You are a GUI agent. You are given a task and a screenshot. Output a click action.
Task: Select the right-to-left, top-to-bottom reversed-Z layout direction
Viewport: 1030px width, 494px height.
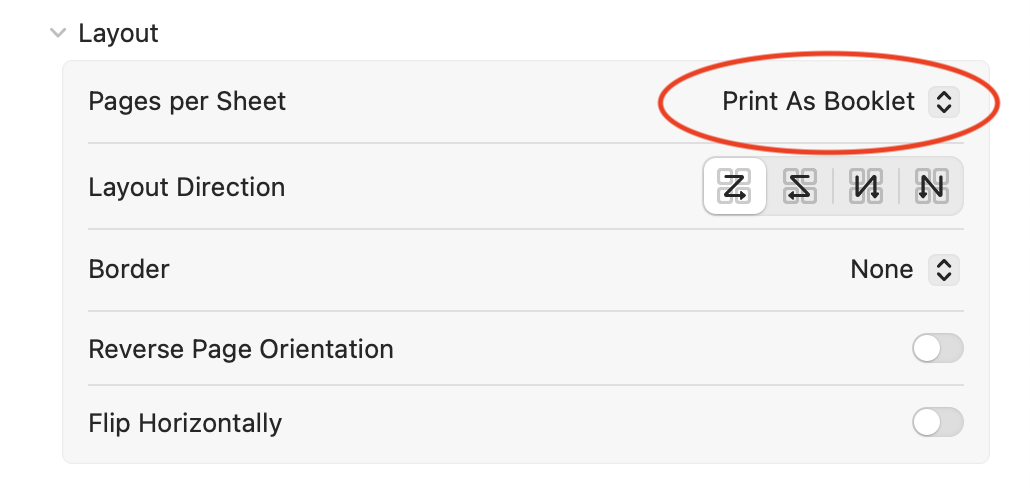(x=799, y=187)
